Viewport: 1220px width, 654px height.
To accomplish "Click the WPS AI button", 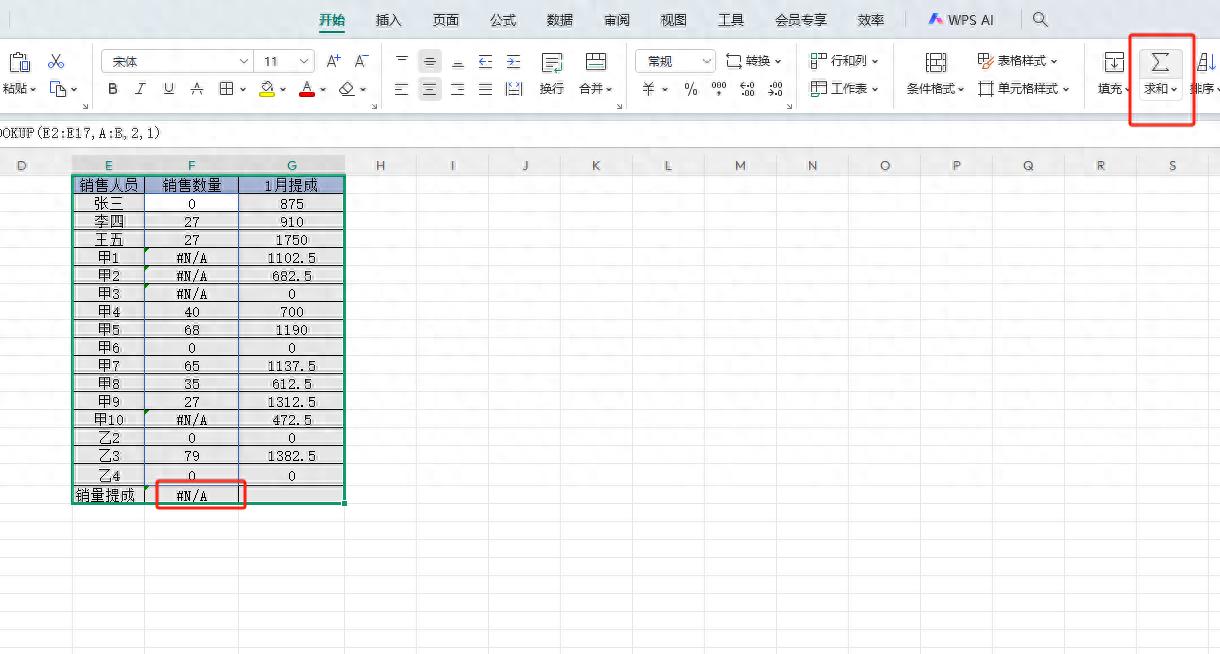I will (961, 20).
